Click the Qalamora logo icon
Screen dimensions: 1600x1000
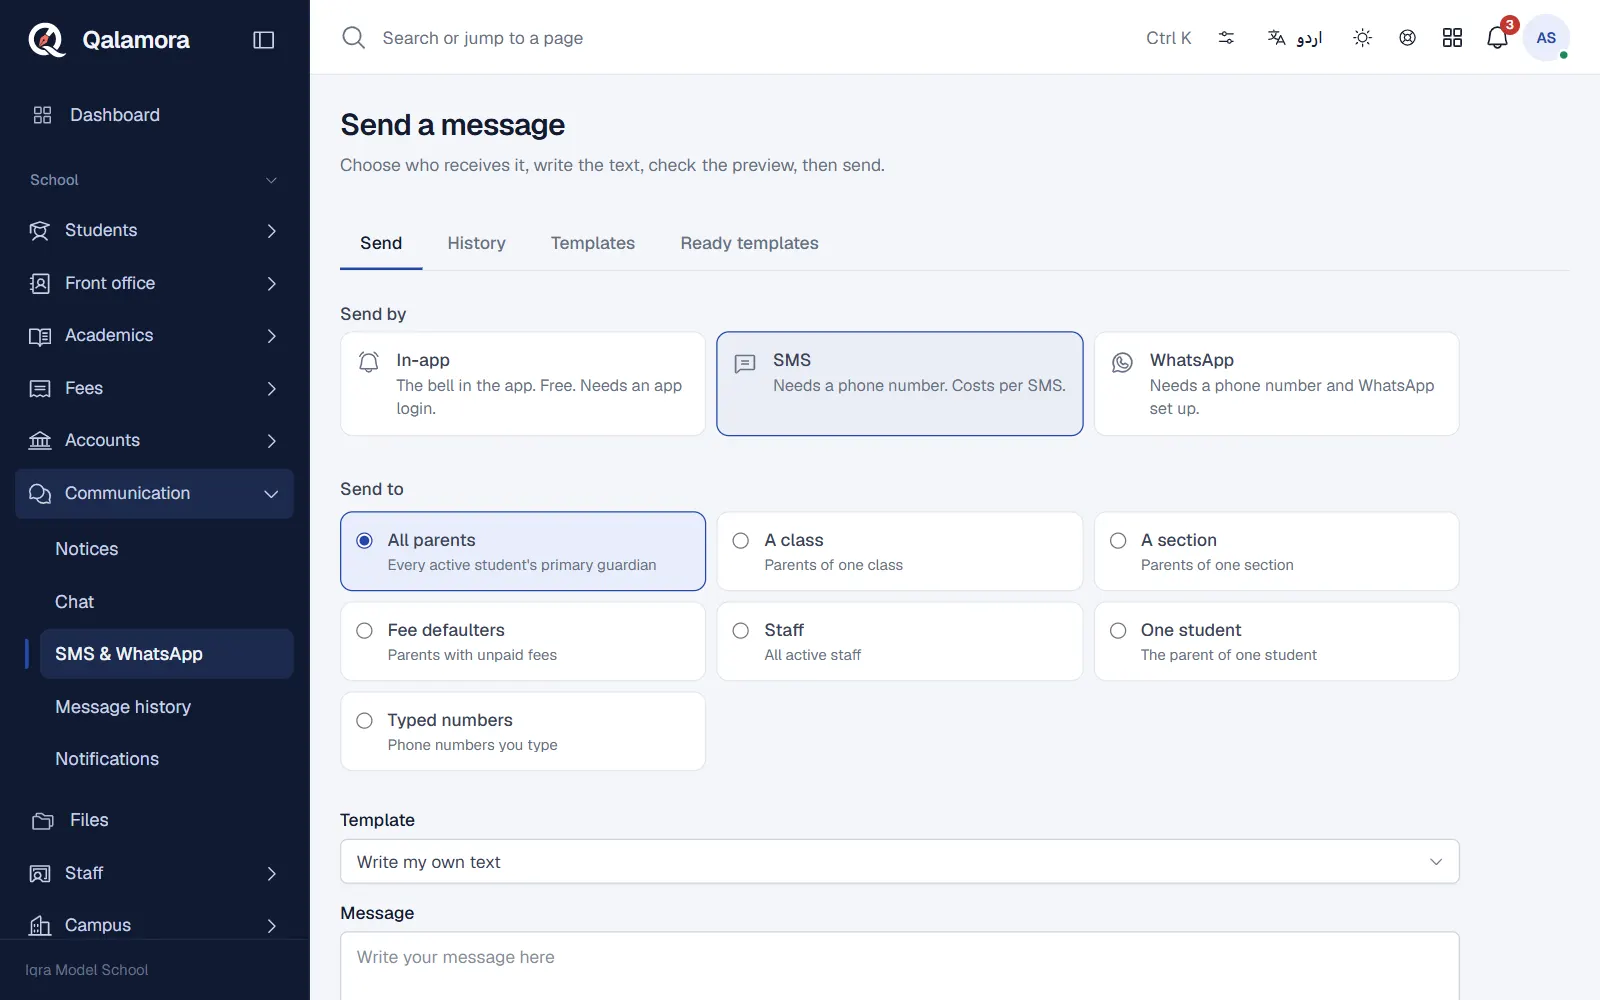coord(46,40)
